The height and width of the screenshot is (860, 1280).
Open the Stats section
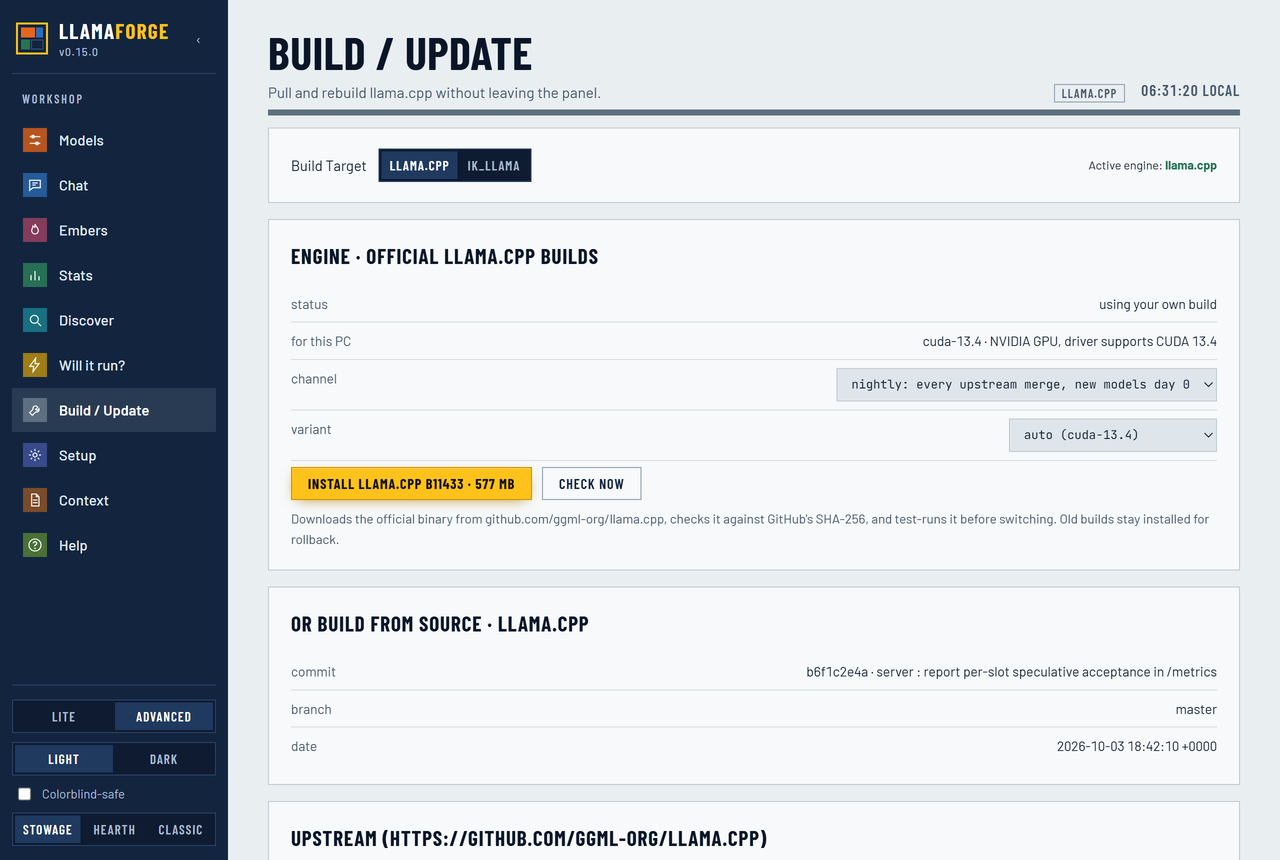pyautogui.click(x=114, y=275)
